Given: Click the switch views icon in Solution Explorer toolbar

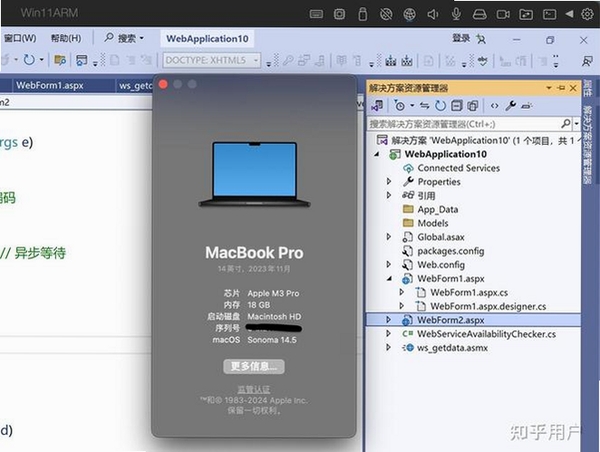Looking at the screenshot, I should 377,106.
